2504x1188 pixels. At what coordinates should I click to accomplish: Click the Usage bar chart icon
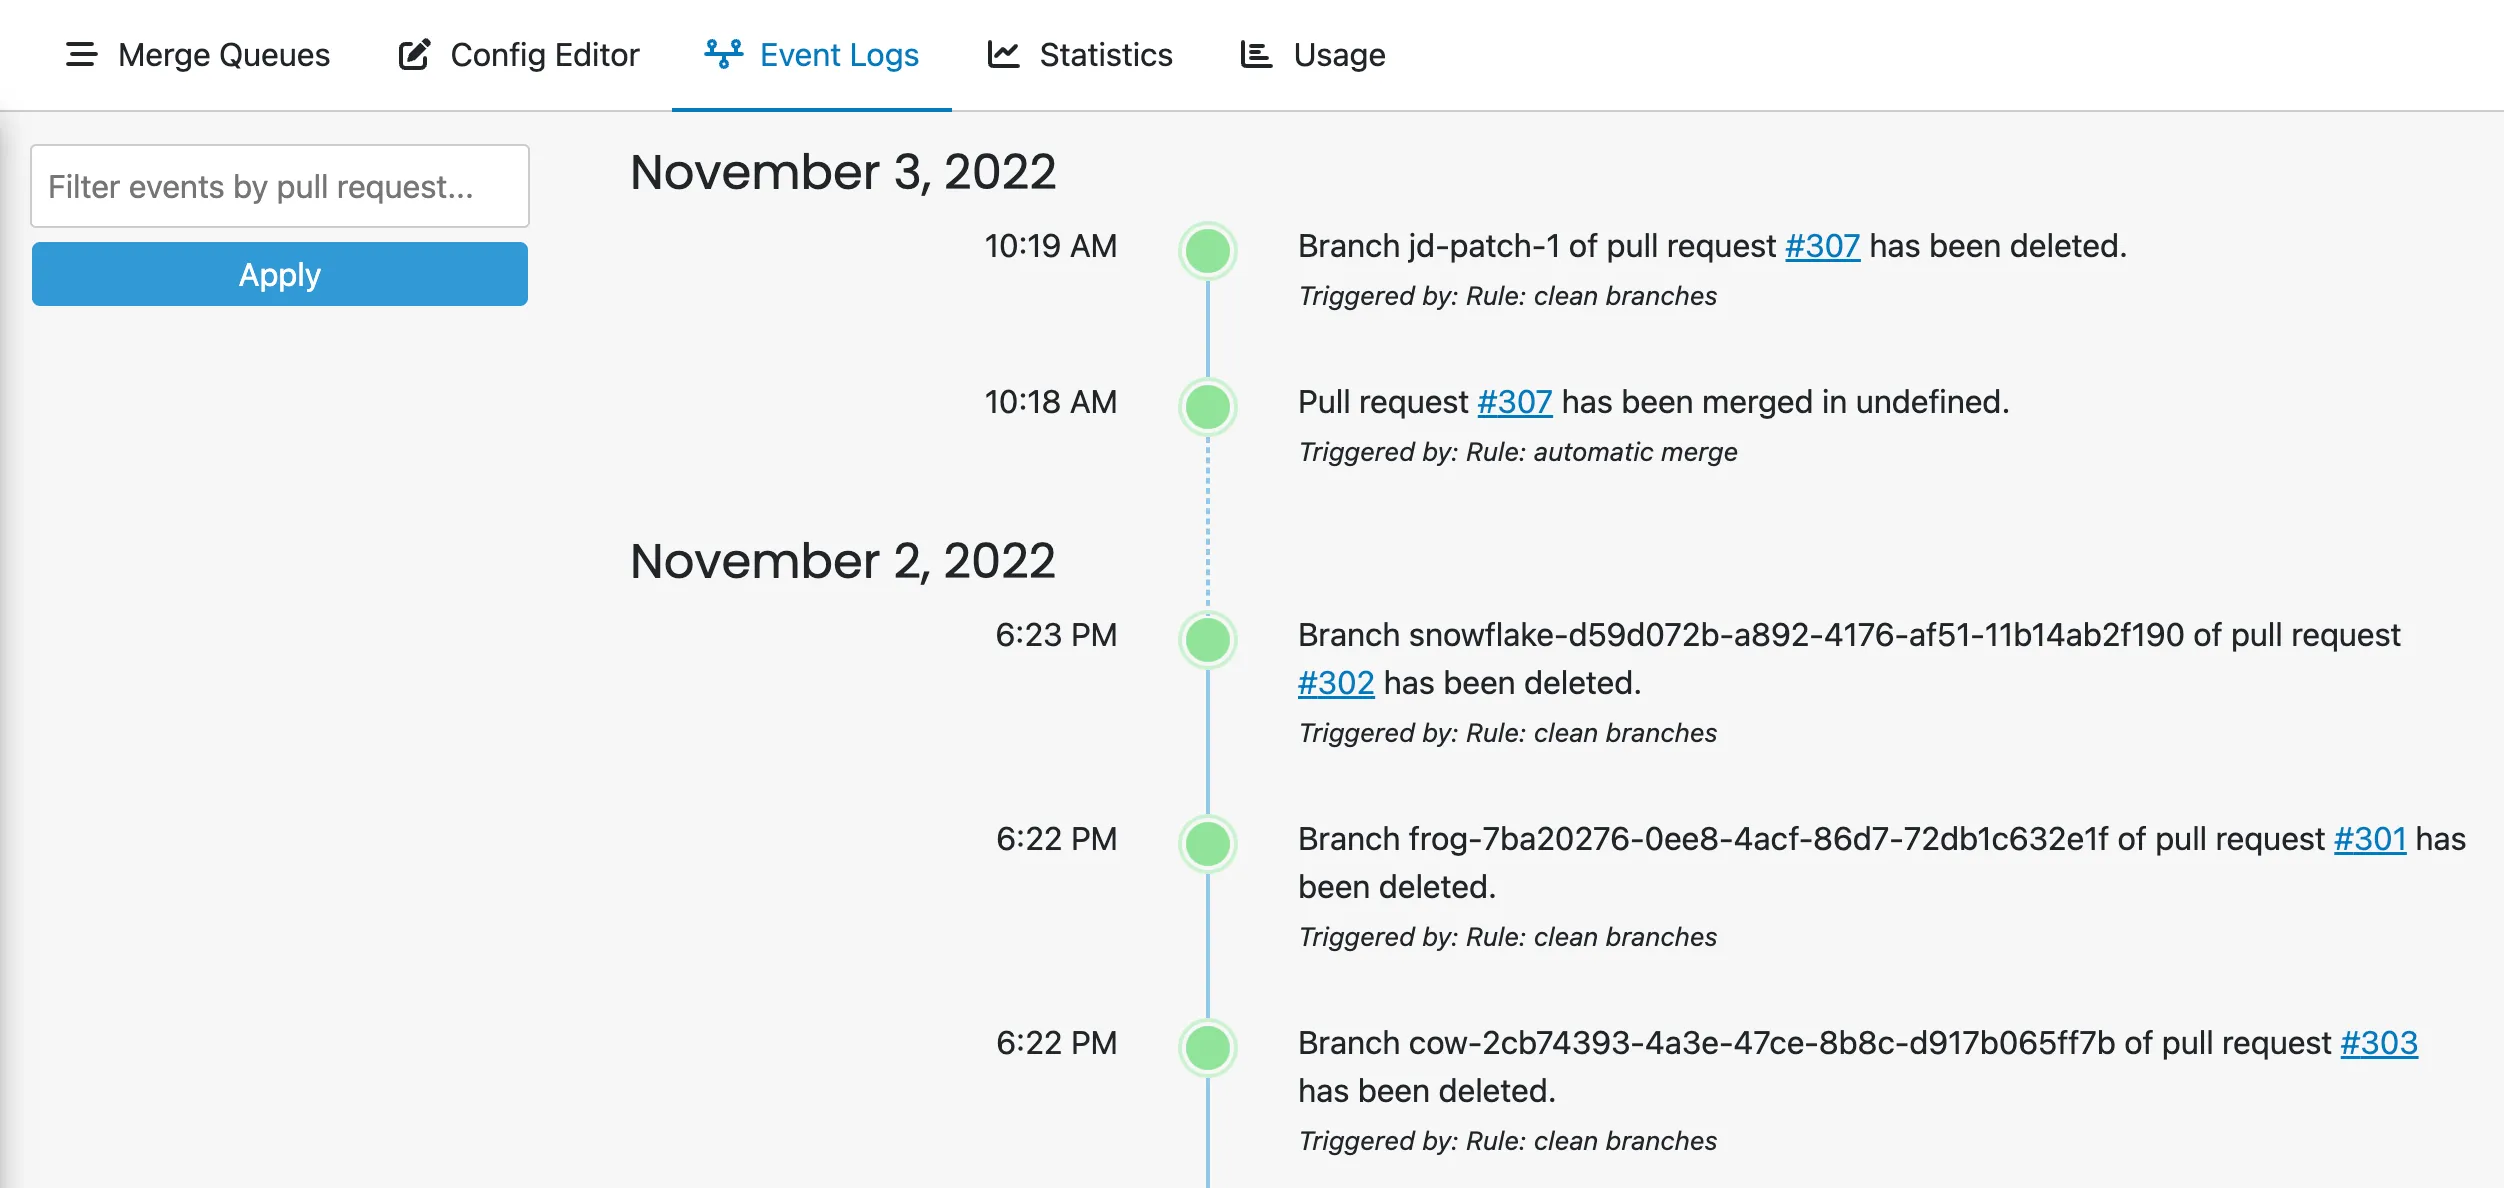(1256, 55)
